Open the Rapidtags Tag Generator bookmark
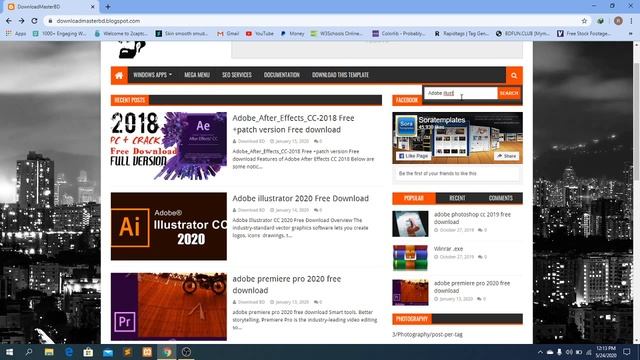The height and width of the screenshot is (360, 640). [x=461, y=33]
